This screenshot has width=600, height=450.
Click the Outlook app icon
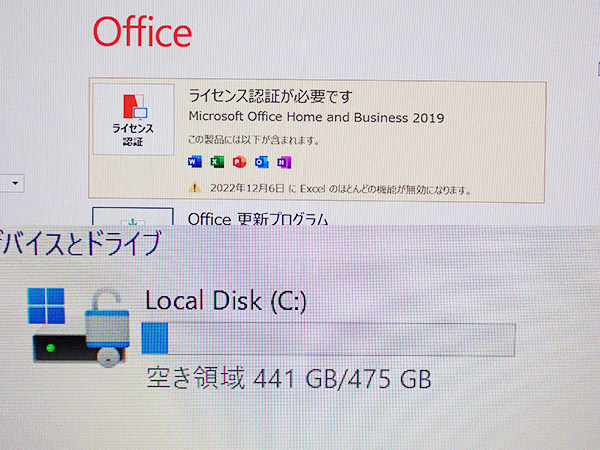[x=262, y=162]
